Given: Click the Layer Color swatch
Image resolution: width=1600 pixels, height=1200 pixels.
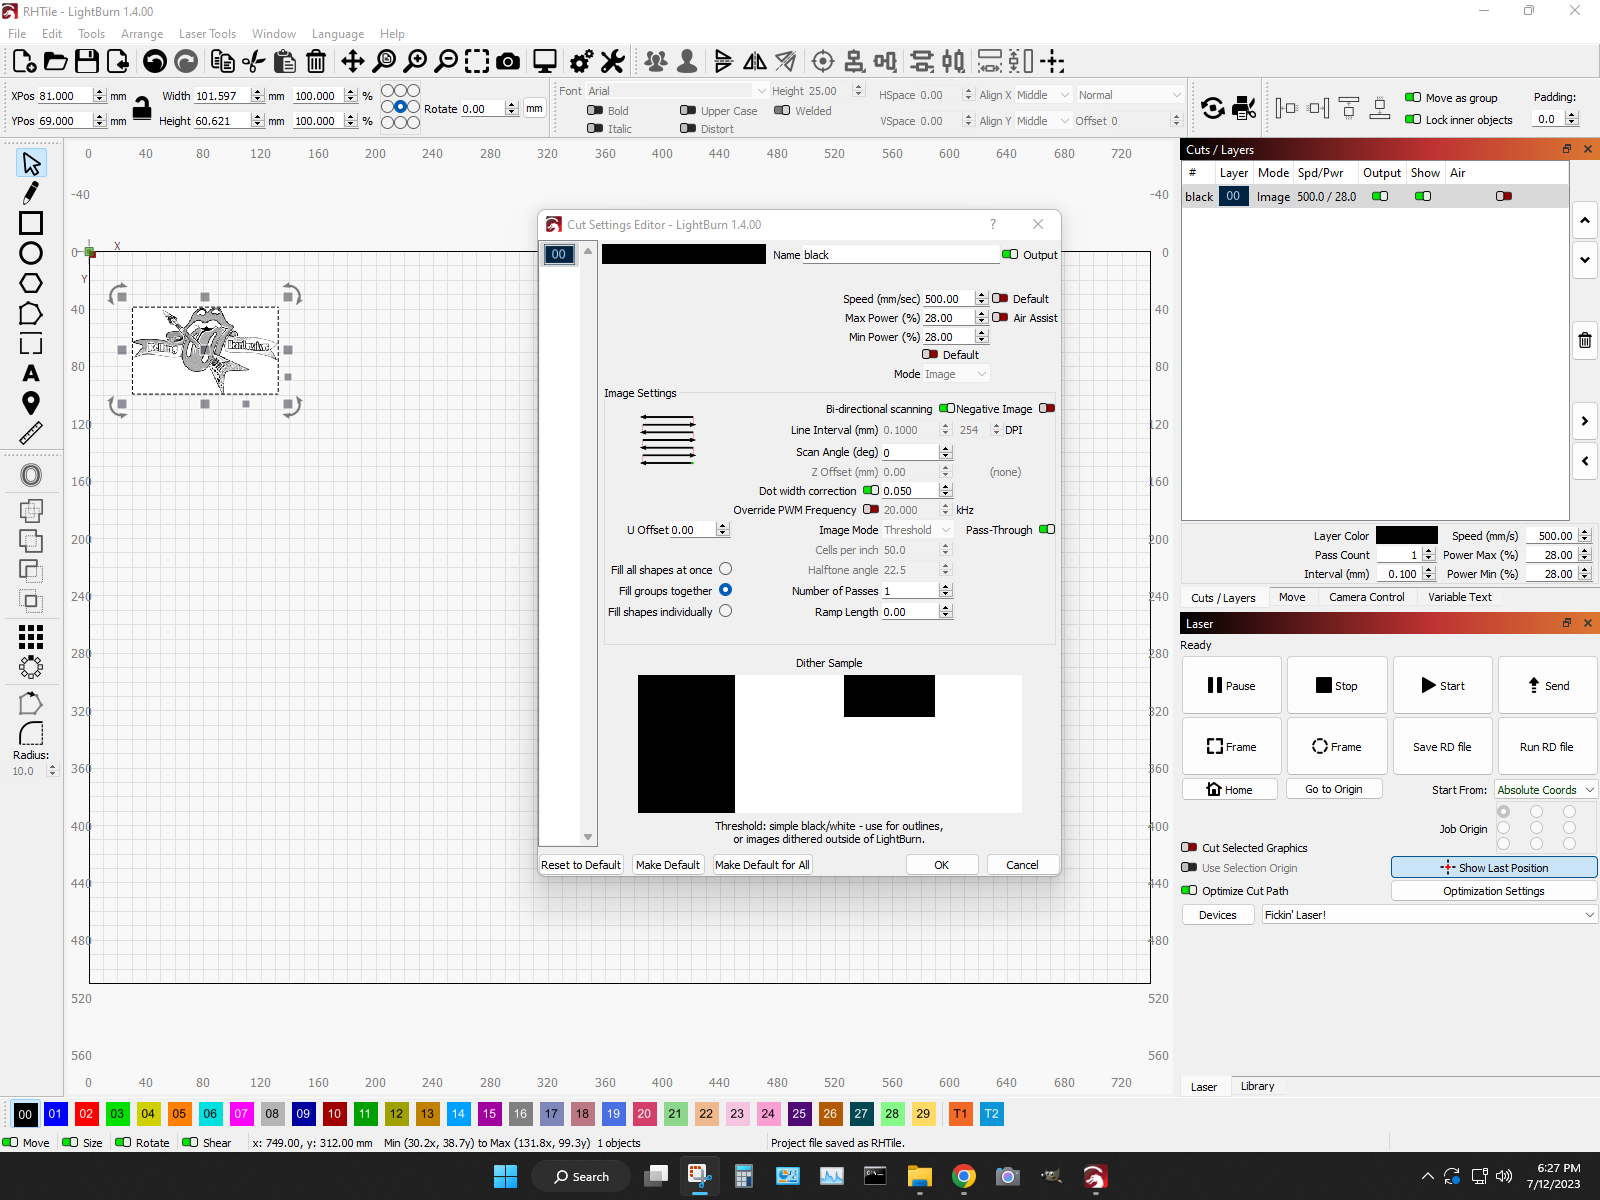Looking at the screenshot, I should pyautogui.click(x=1407, y=535).
